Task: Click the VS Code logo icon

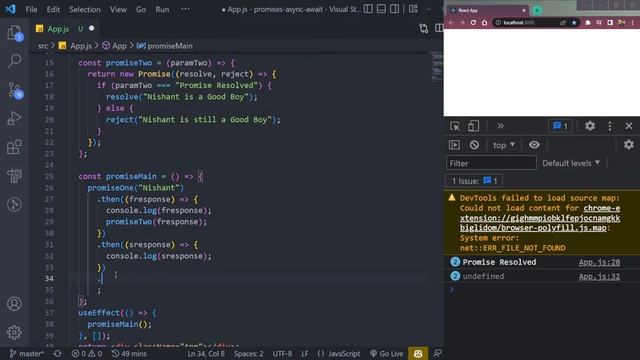Action: click(11, 9)
